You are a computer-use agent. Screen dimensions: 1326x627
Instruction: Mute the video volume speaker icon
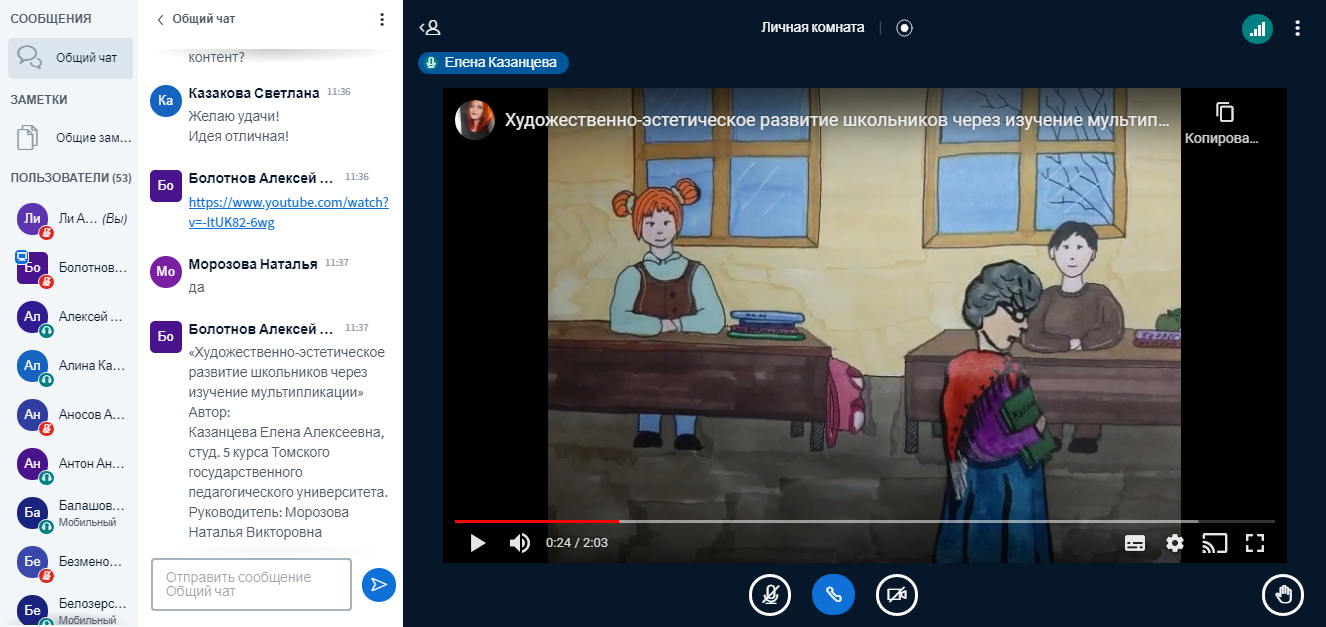[x=520, y=543]
